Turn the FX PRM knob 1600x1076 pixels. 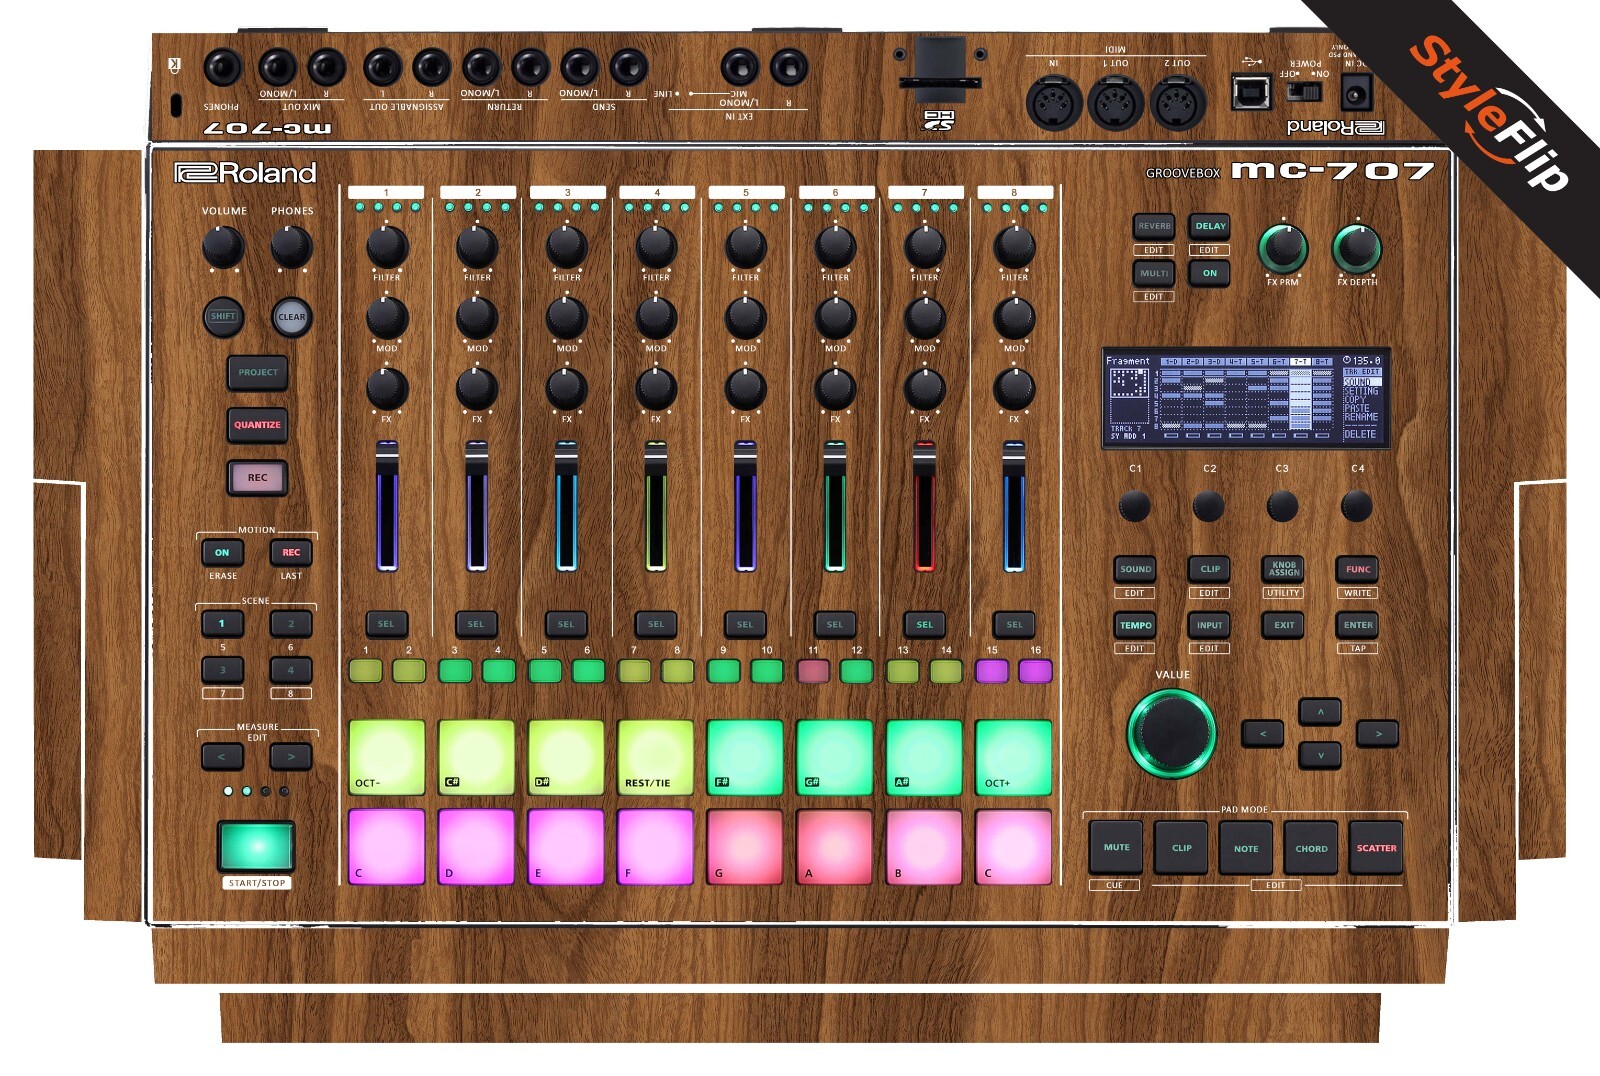pyautogui.click(x=1282, y=248)
